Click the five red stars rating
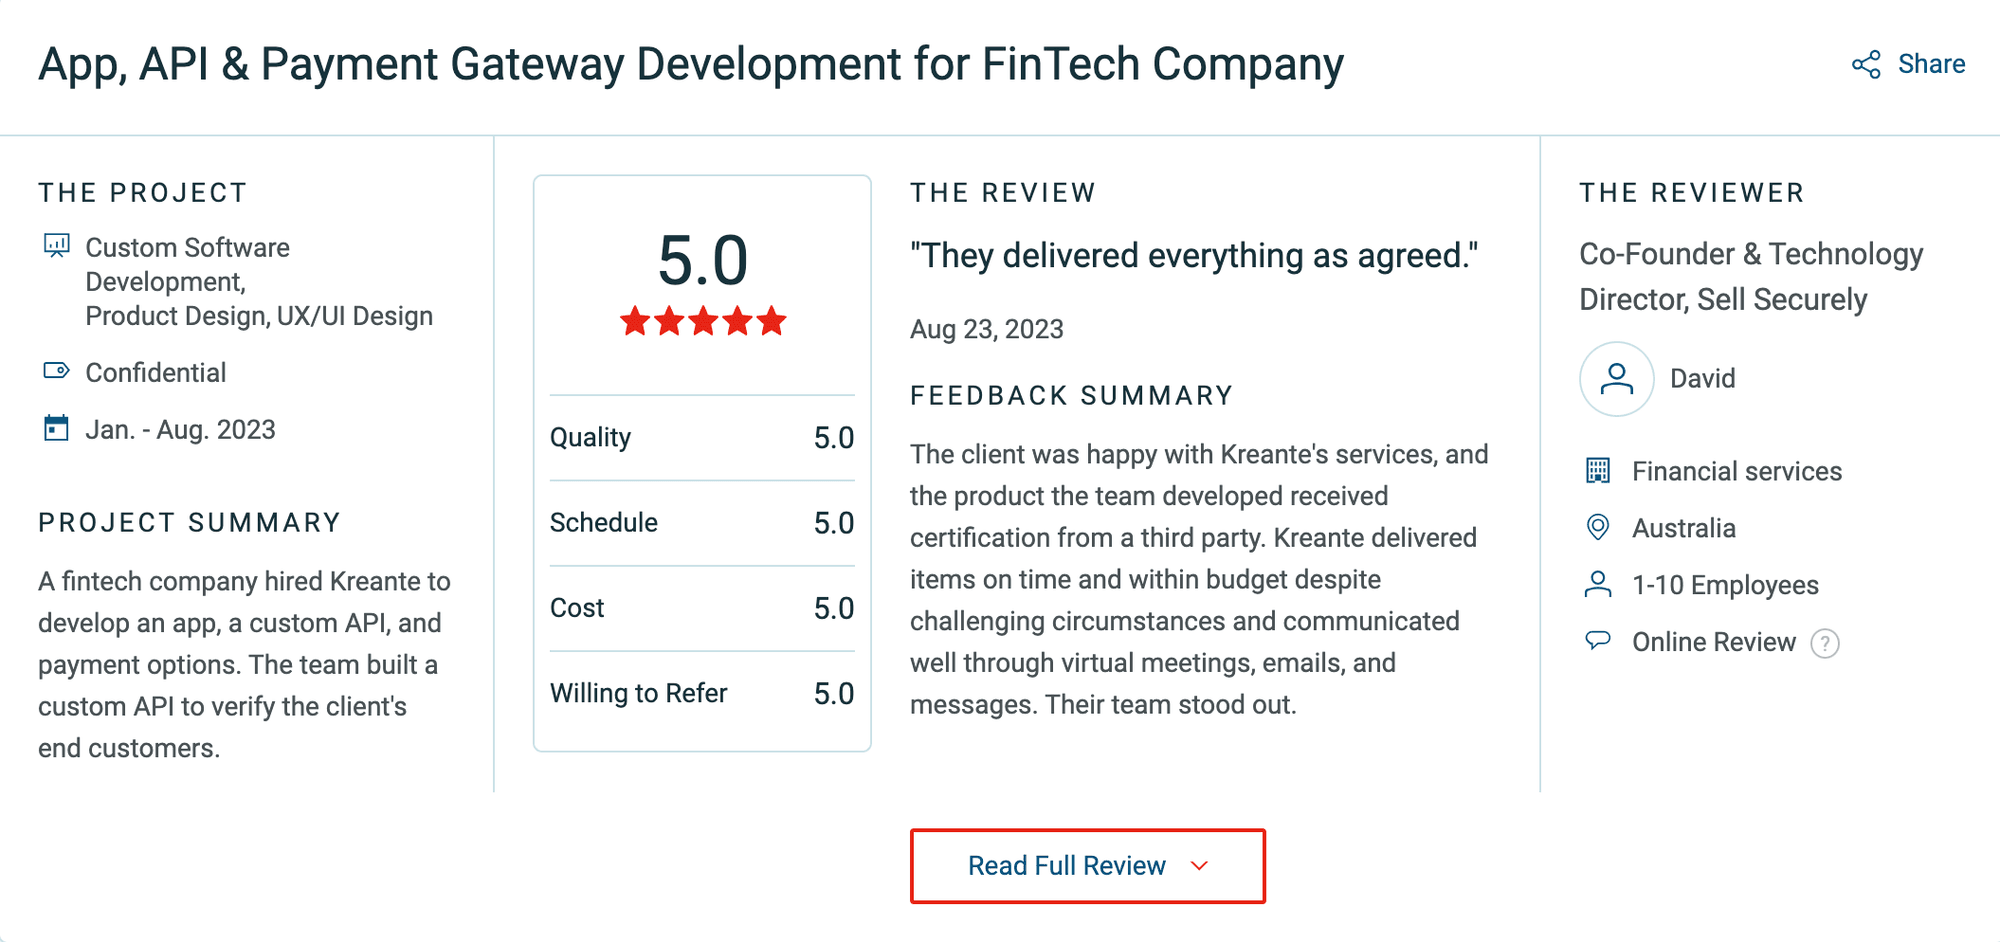Image resolution: width=2000 pixels, height=942 pixels. [x=703, y=322]
